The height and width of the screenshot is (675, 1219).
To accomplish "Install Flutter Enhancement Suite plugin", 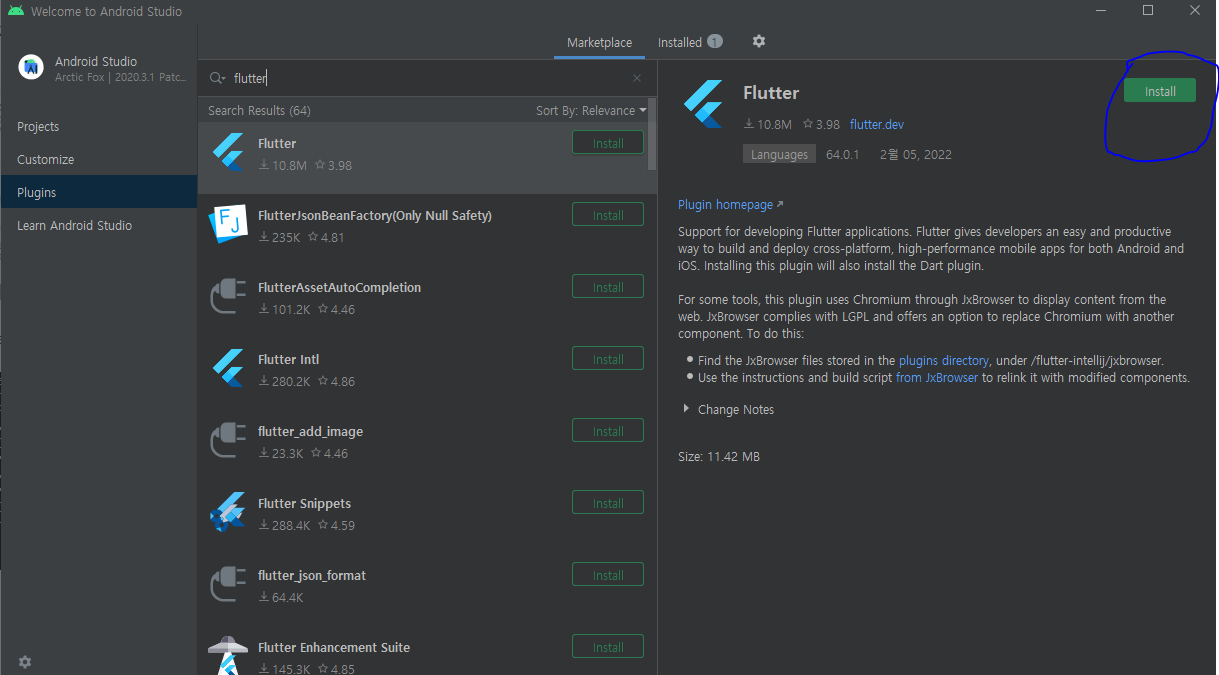I will [x=608, y=647].
